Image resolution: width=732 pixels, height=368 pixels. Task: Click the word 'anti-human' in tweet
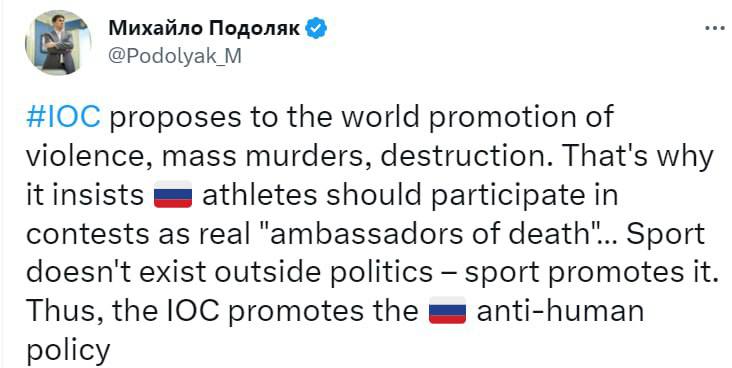(x=560, y=311)
